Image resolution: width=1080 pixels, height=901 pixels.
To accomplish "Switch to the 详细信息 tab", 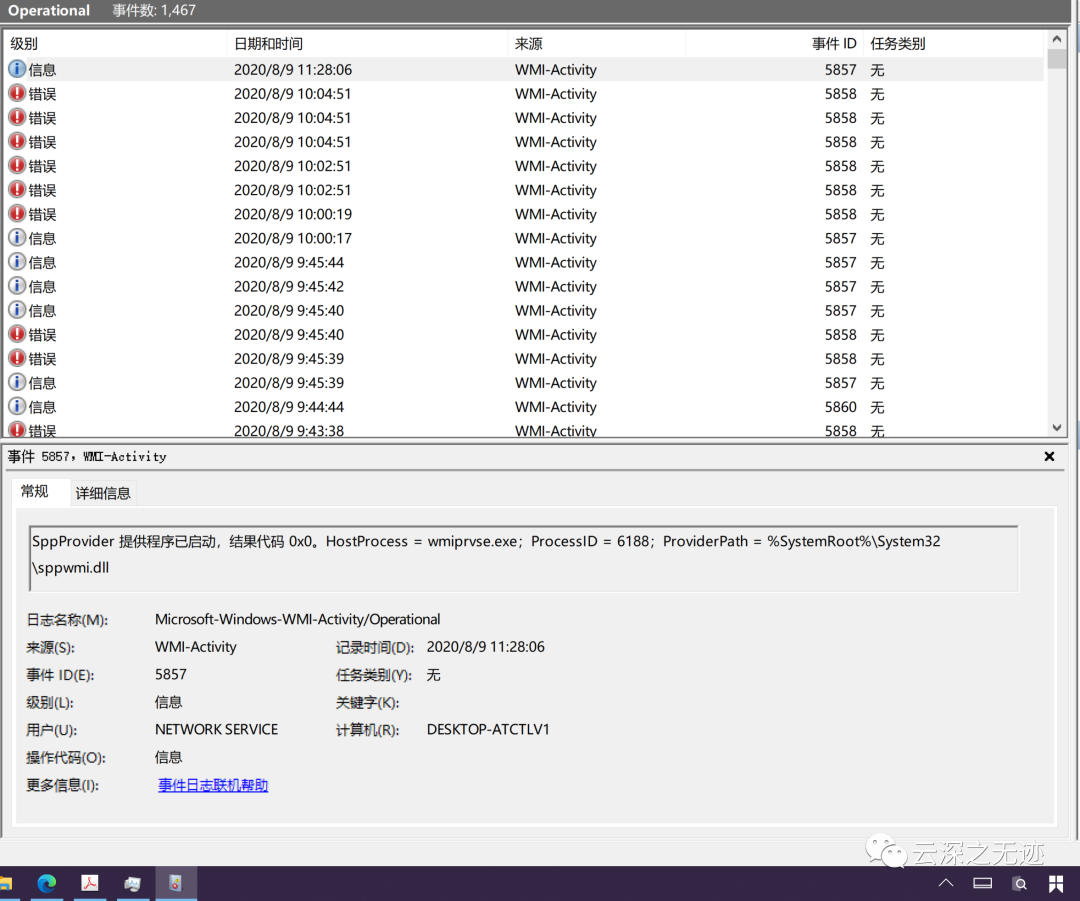I will pyautogui.click(x=103, y=493).
